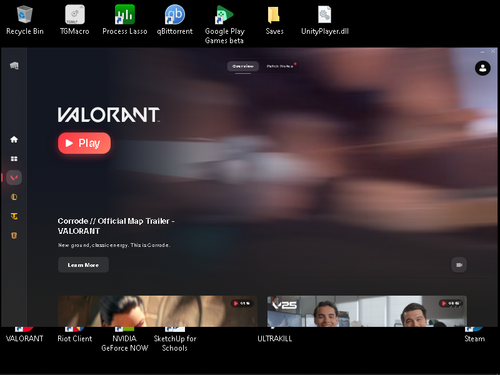Select the Teamfight Tactics sidebar icon

coord(14,216)
